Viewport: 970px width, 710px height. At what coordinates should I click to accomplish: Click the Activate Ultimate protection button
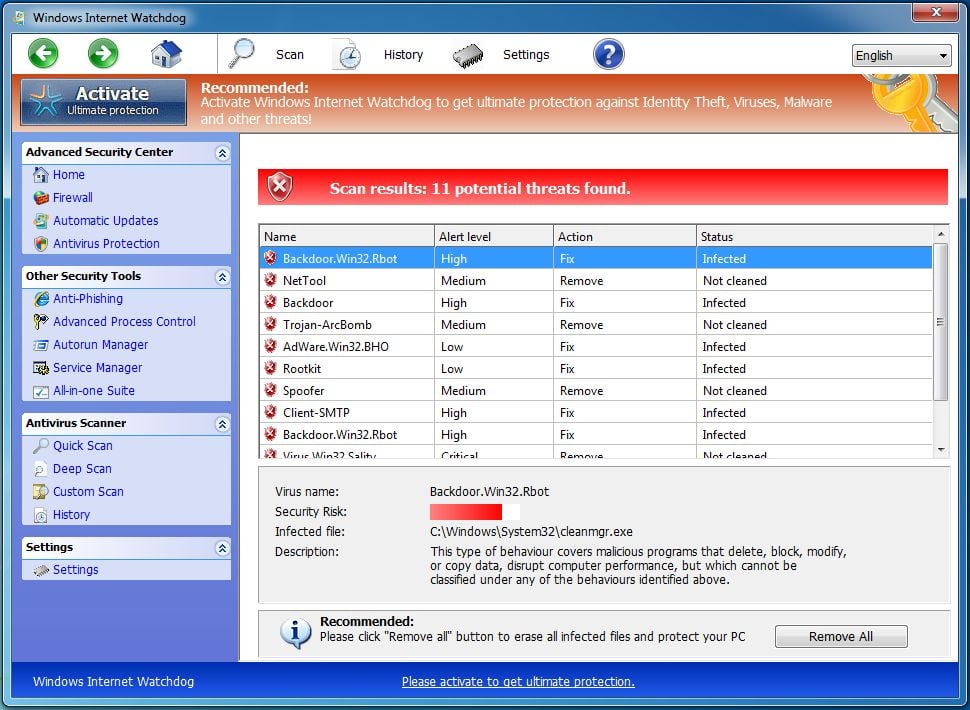tap(104, 102)
